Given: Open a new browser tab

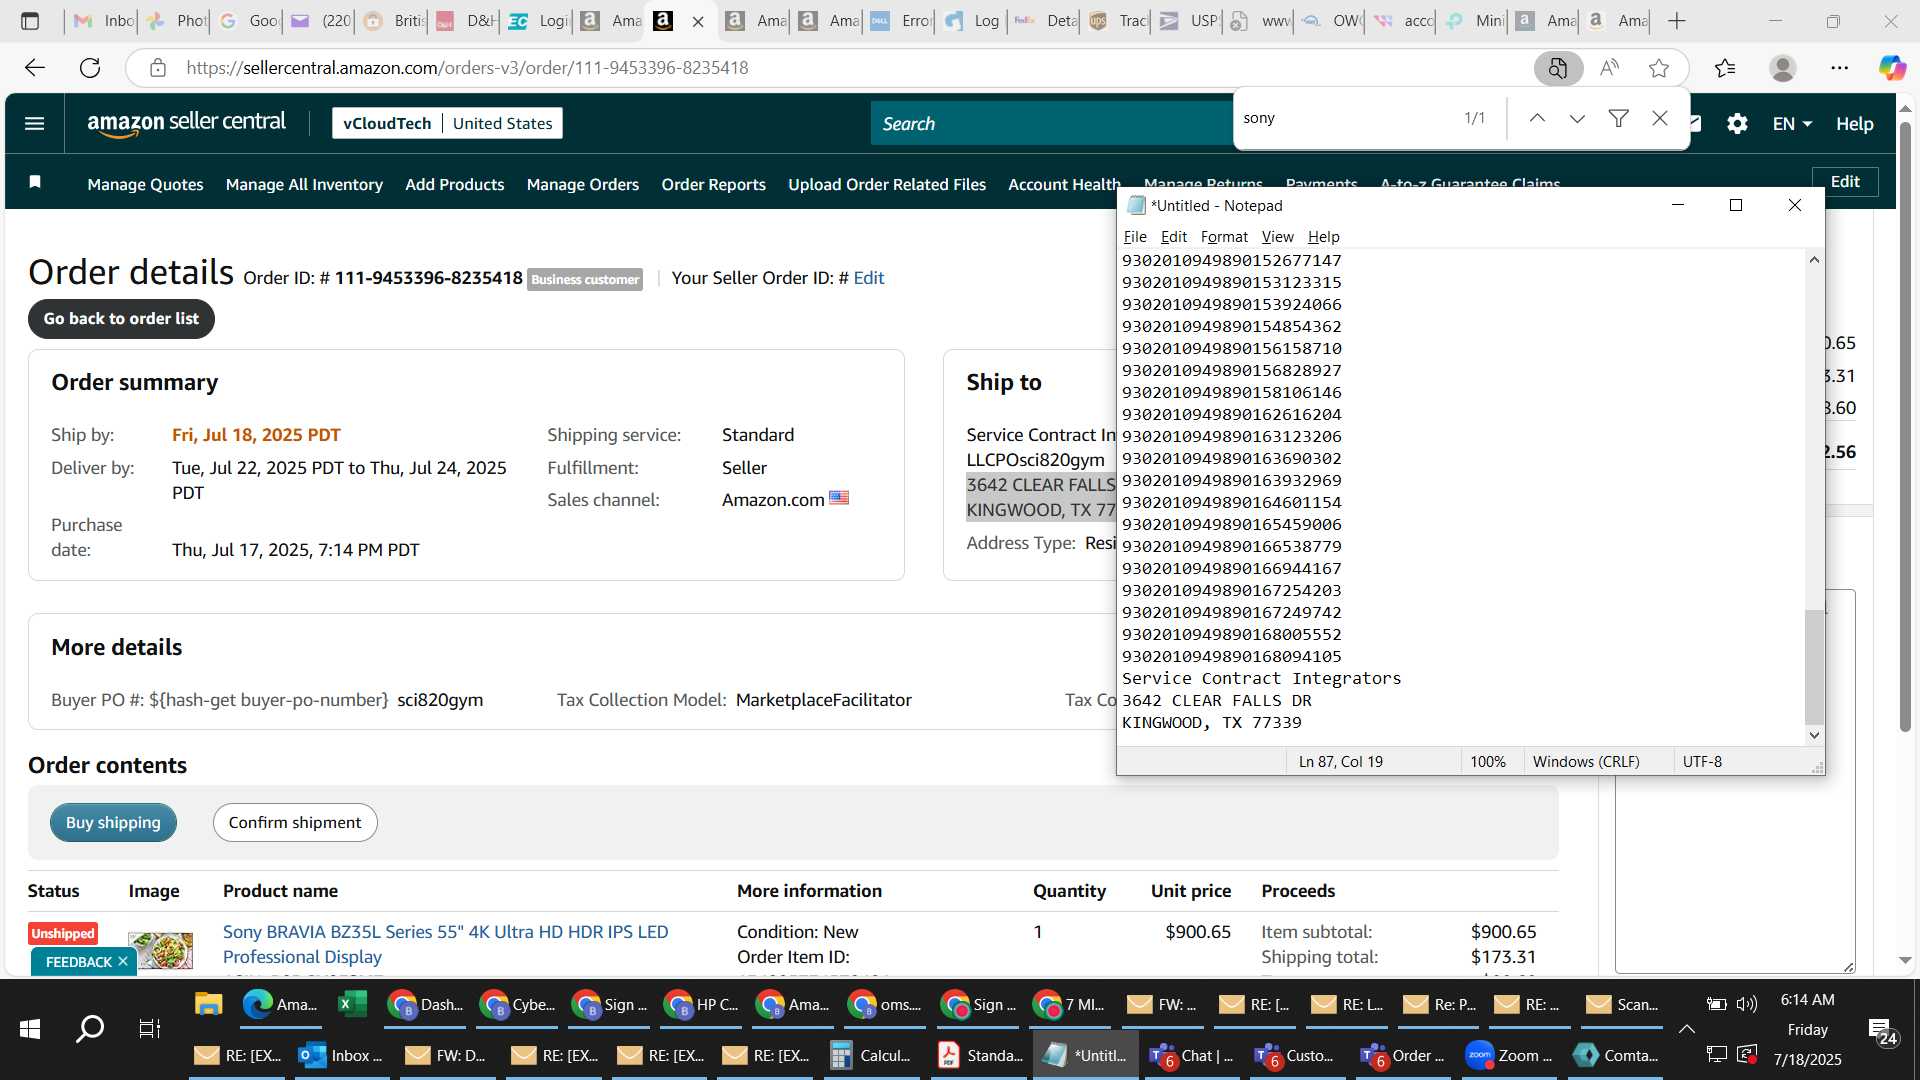Looking at the screenshot, I should click(x=1677, y=21).
